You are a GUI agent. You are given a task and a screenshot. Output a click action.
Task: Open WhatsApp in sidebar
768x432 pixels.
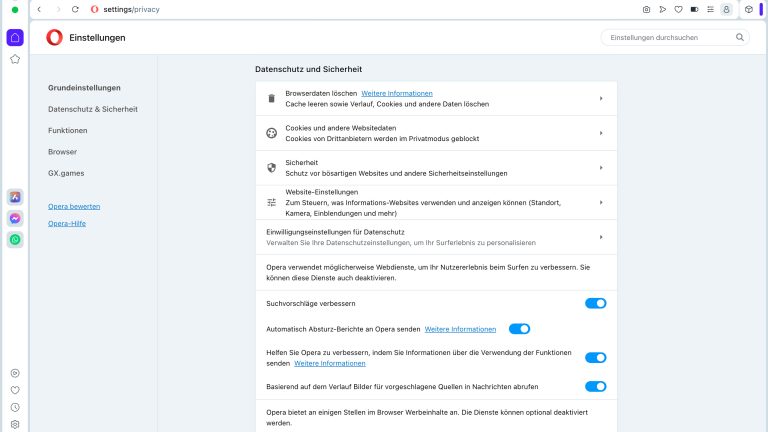coord(15,240)
